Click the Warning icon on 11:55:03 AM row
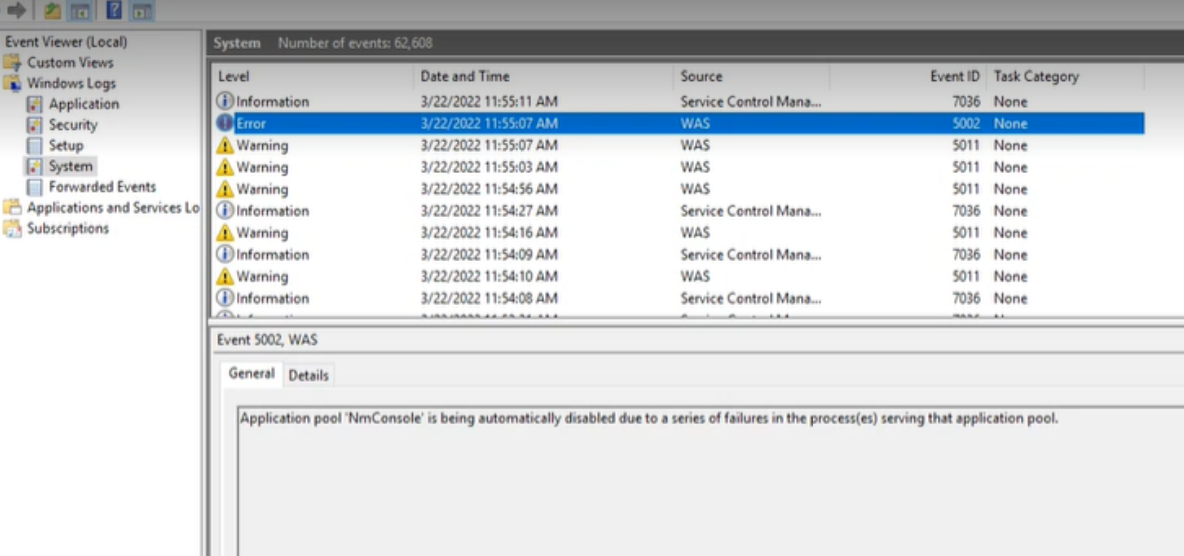Viewport: 1184px width, 556px height. point(225,167)
